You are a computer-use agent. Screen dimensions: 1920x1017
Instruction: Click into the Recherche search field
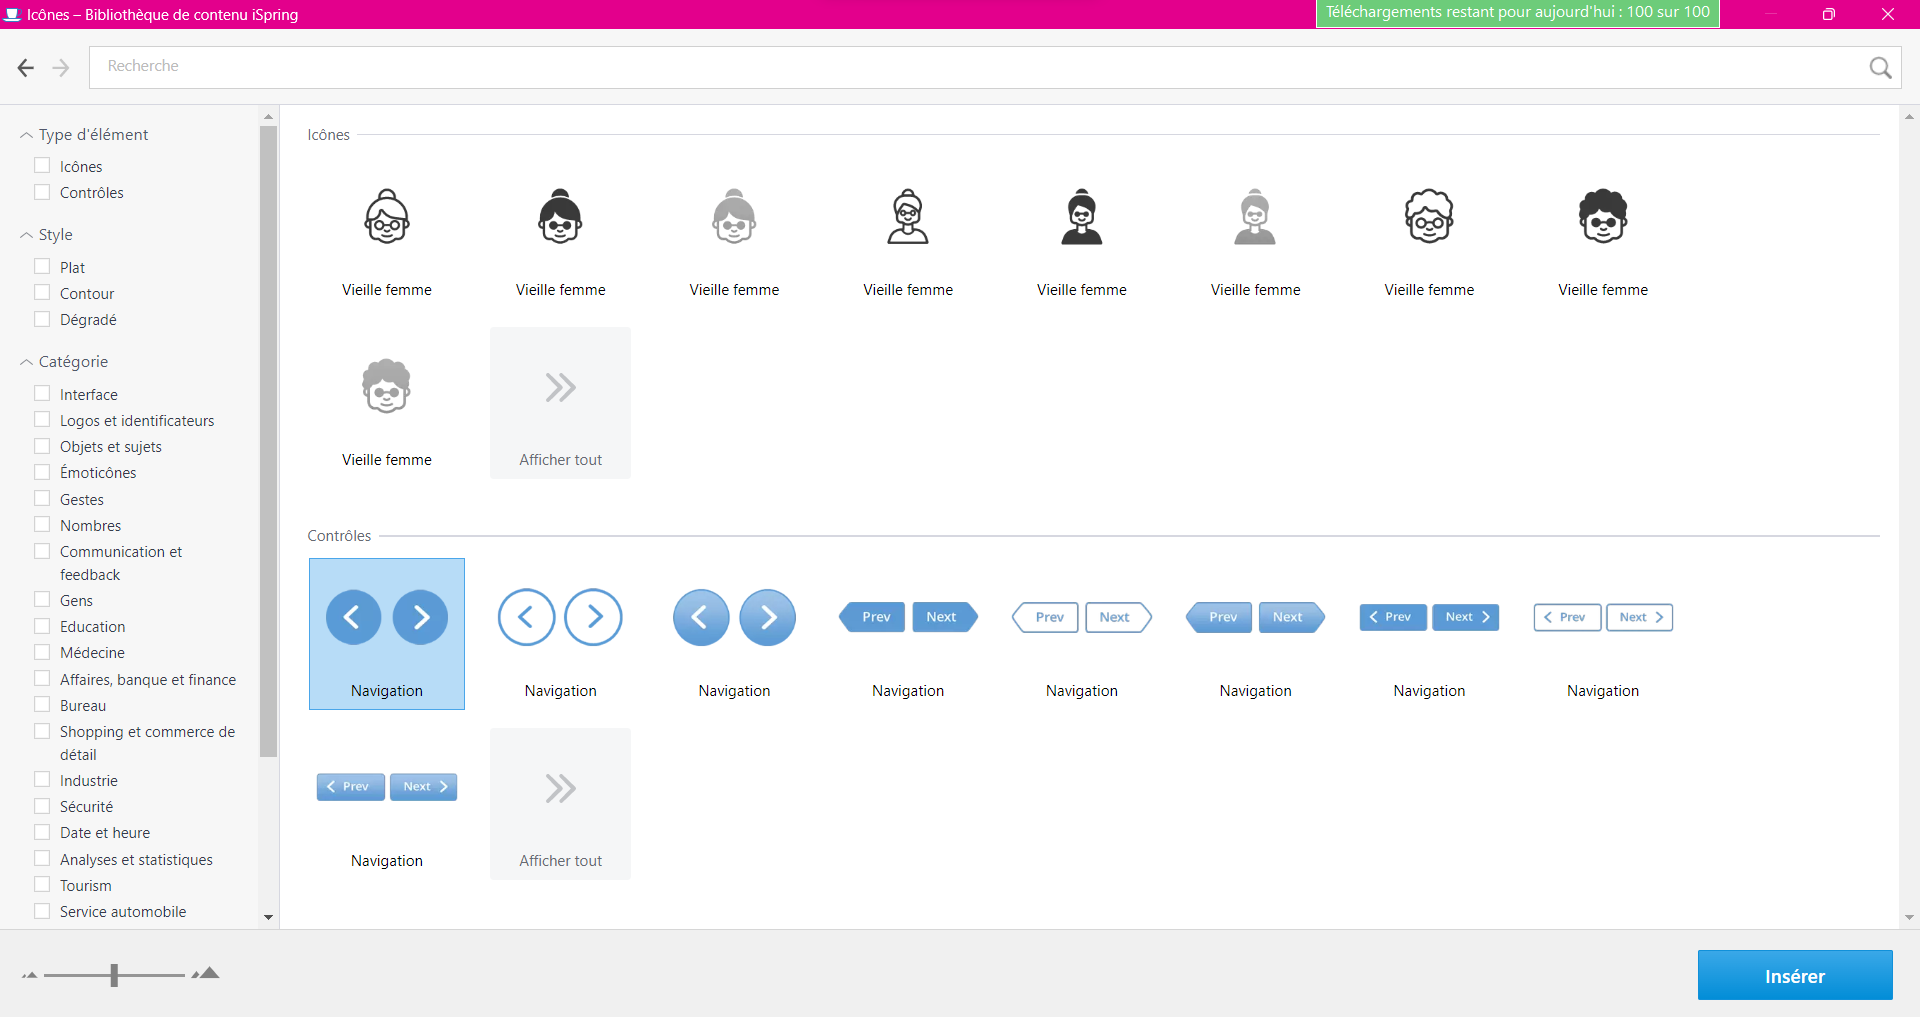[x=980, y=67]
